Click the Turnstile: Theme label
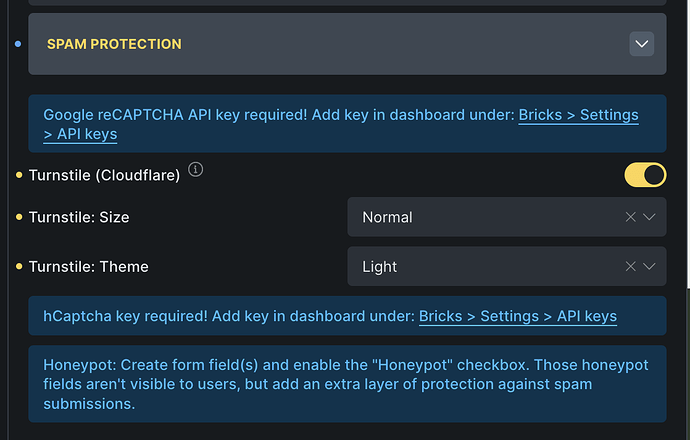 click(88, 267)
